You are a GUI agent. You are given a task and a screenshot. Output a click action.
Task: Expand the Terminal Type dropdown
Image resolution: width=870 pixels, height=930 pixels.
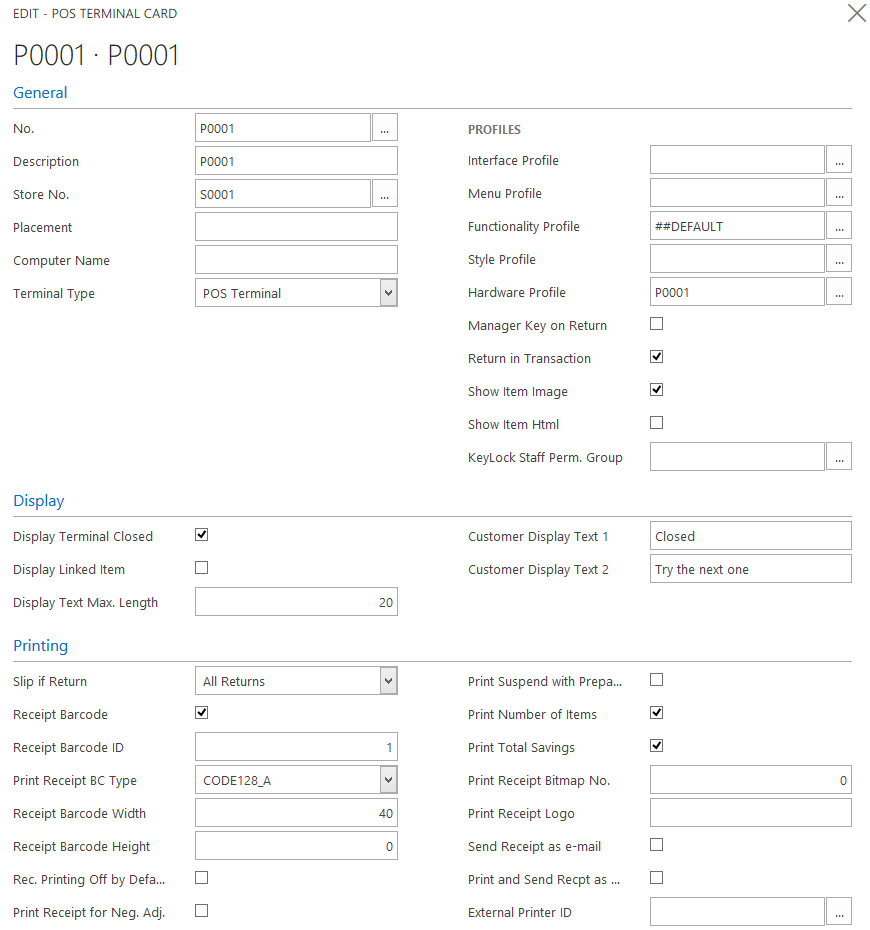tap(388, 293)
